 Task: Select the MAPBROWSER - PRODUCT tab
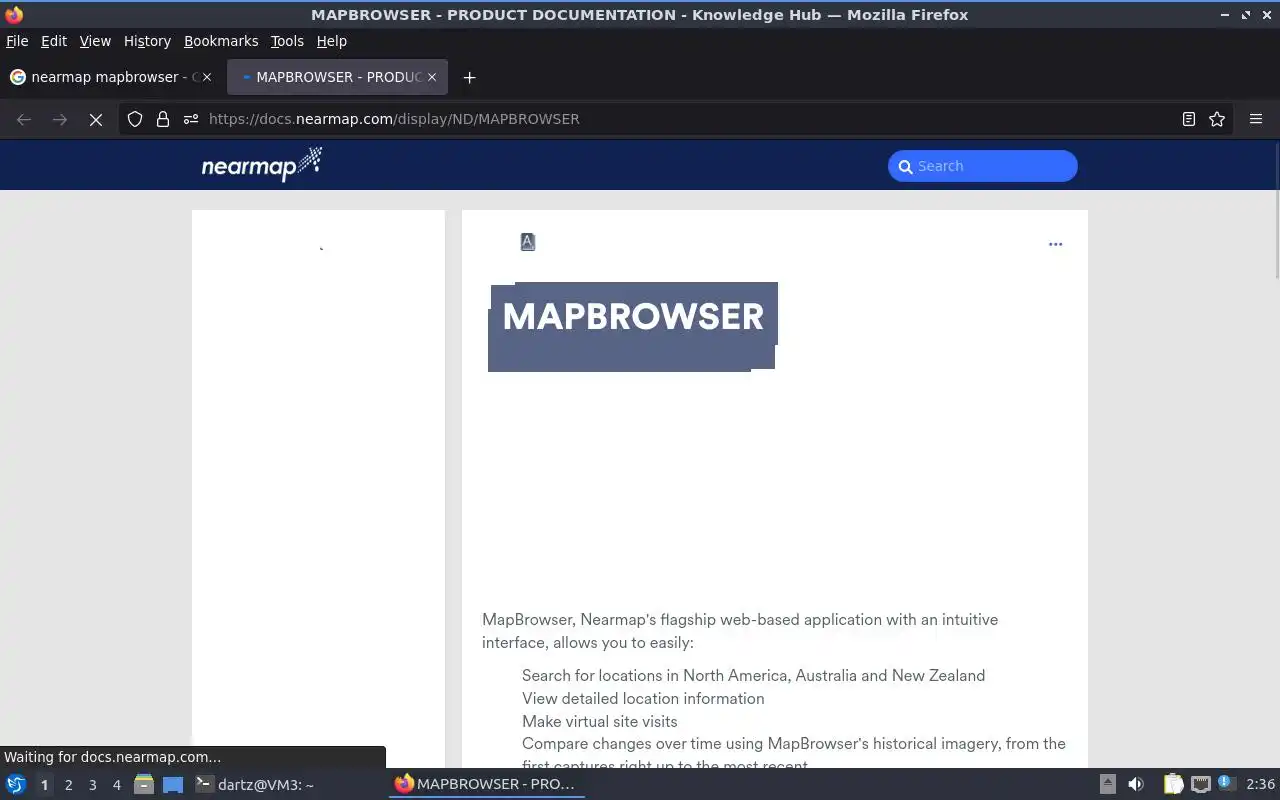point(335,77)
